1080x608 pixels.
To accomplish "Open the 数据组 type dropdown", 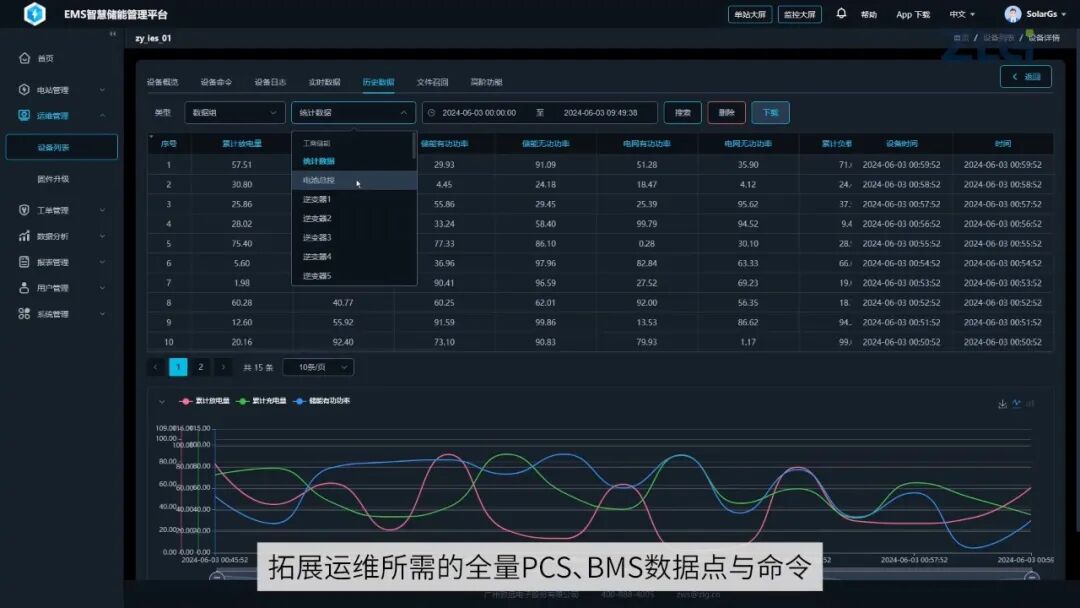I will [x=235, y=113].
